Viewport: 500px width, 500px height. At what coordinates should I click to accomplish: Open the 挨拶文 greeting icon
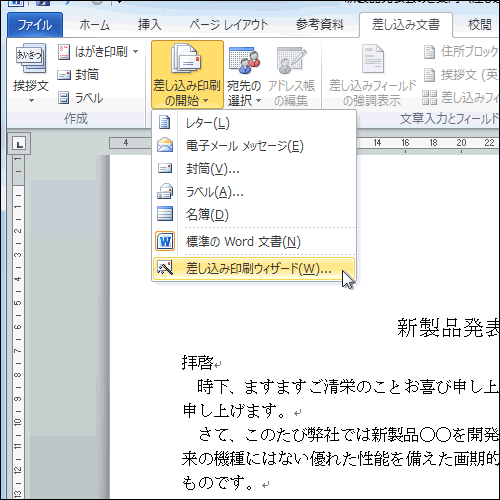point(31,59)
